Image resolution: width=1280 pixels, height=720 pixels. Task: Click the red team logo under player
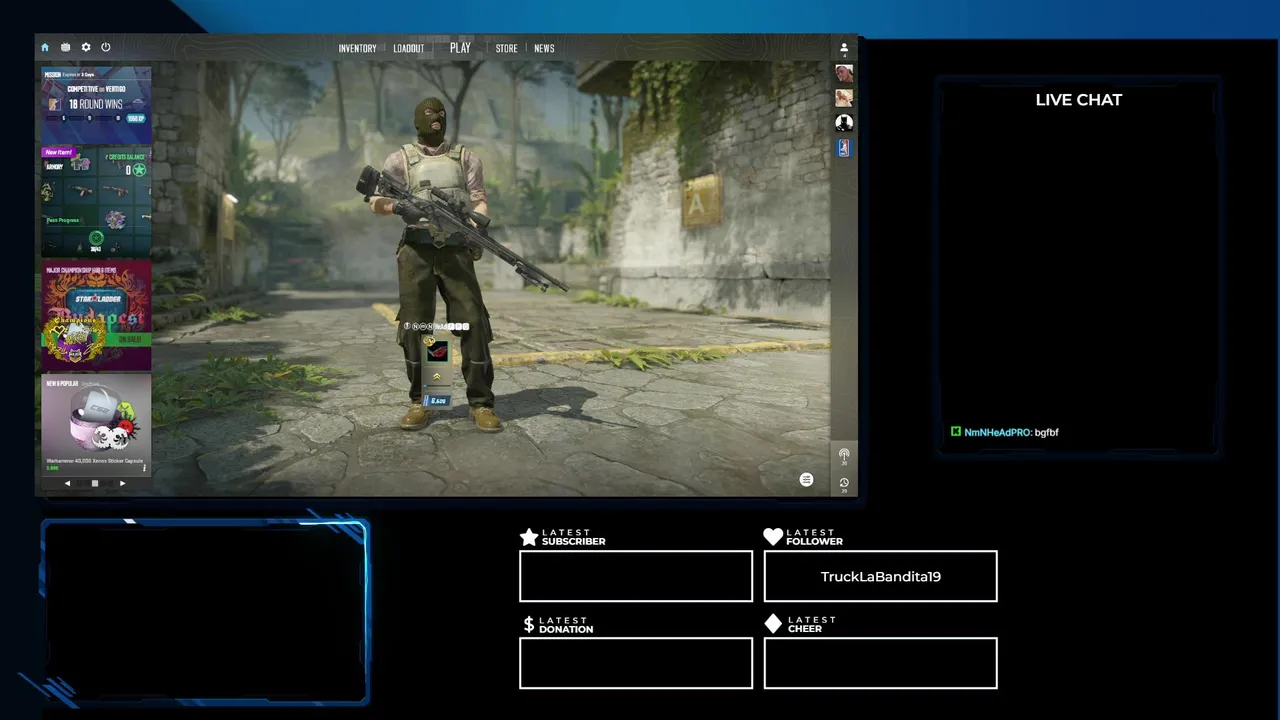tap(437, 352)
